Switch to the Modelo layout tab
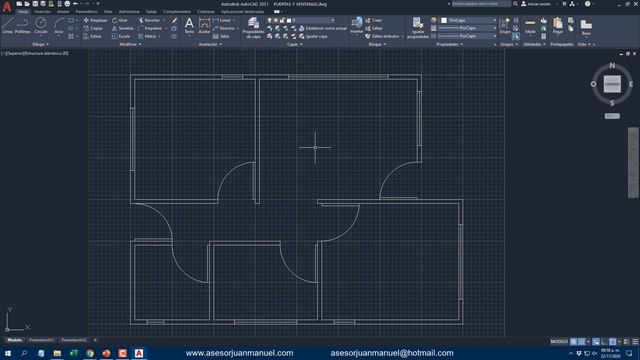This screenshot has width=640, height=360. pos(15,340)
